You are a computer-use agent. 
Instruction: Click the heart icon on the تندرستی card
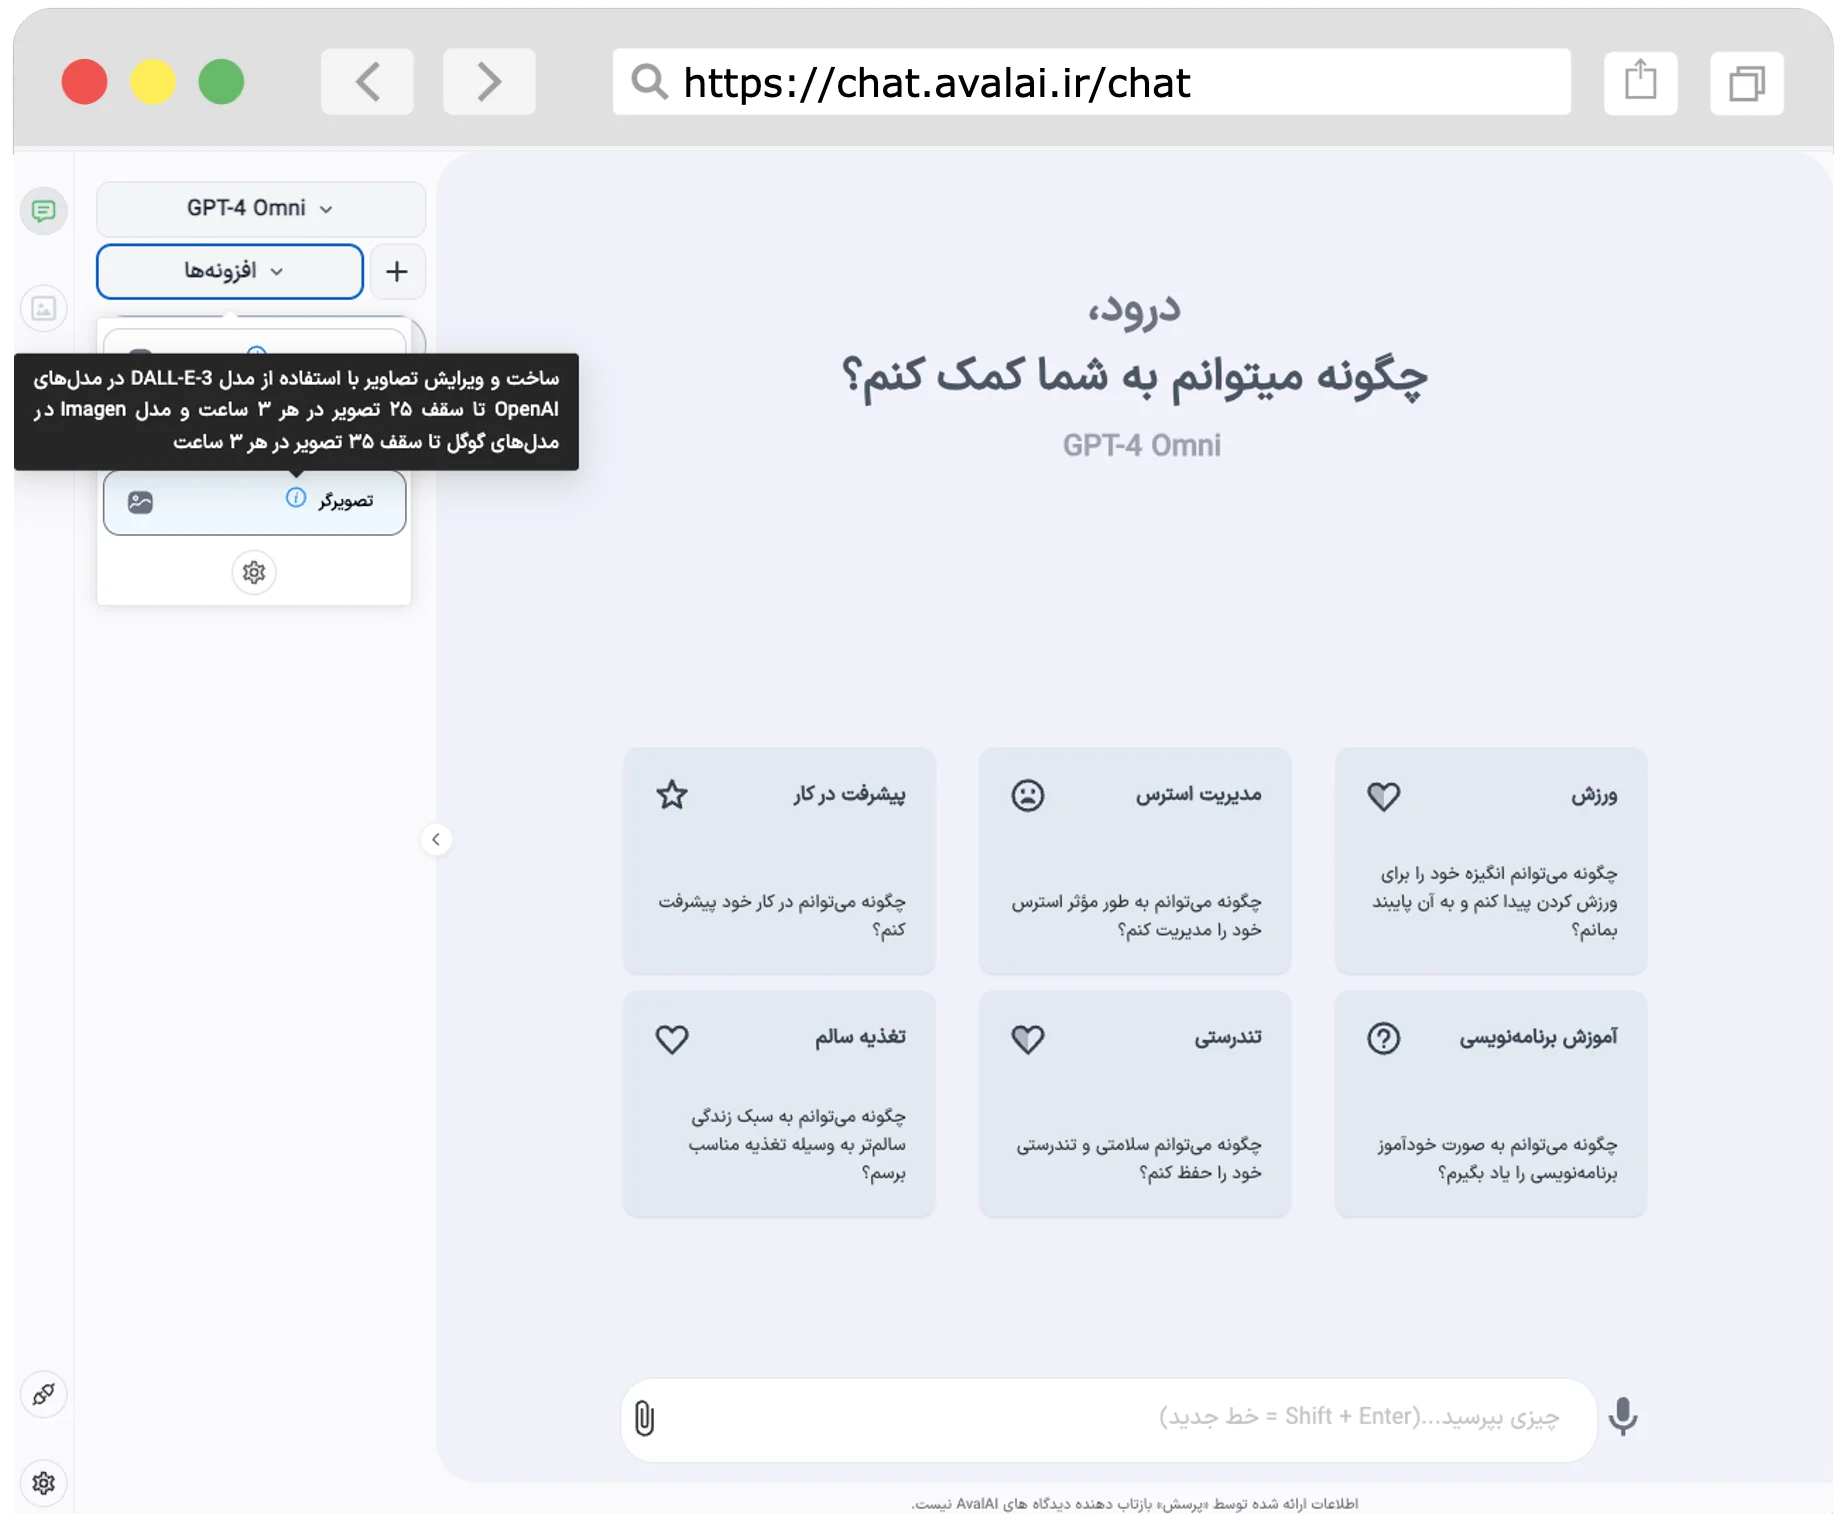point(1028,1039)
